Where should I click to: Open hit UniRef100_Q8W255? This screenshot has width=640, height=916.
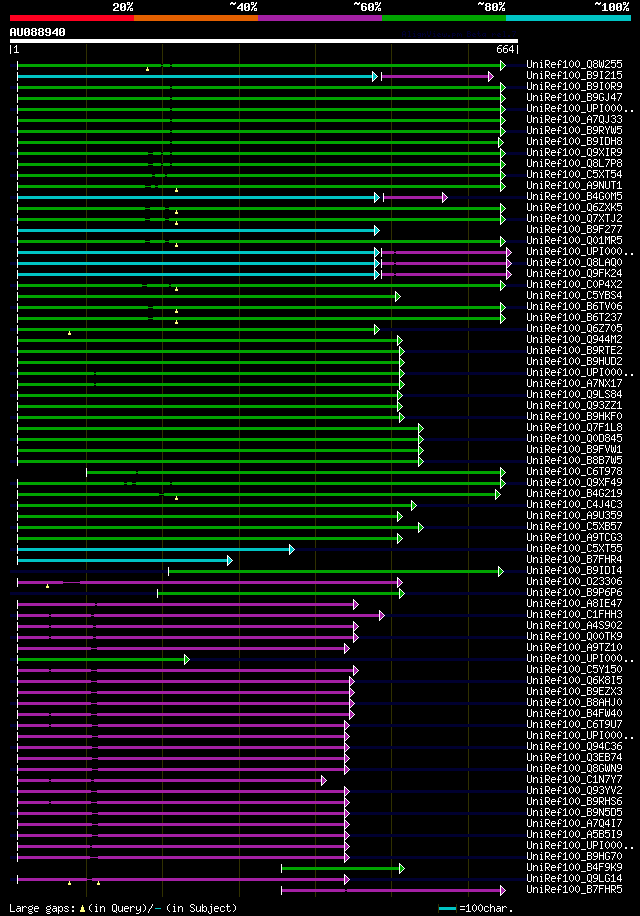(574, 65)
